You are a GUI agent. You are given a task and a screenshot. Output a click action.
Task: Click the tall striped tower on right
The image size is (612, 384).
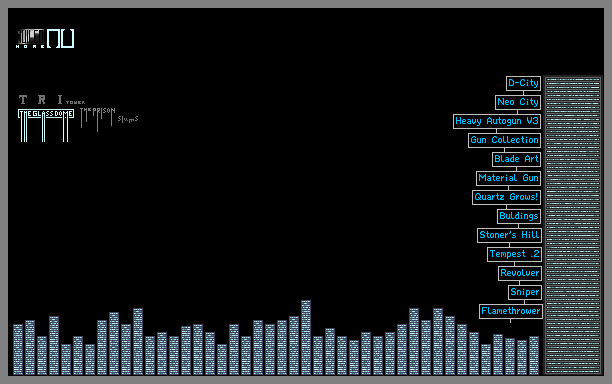[x=573, y=225]
